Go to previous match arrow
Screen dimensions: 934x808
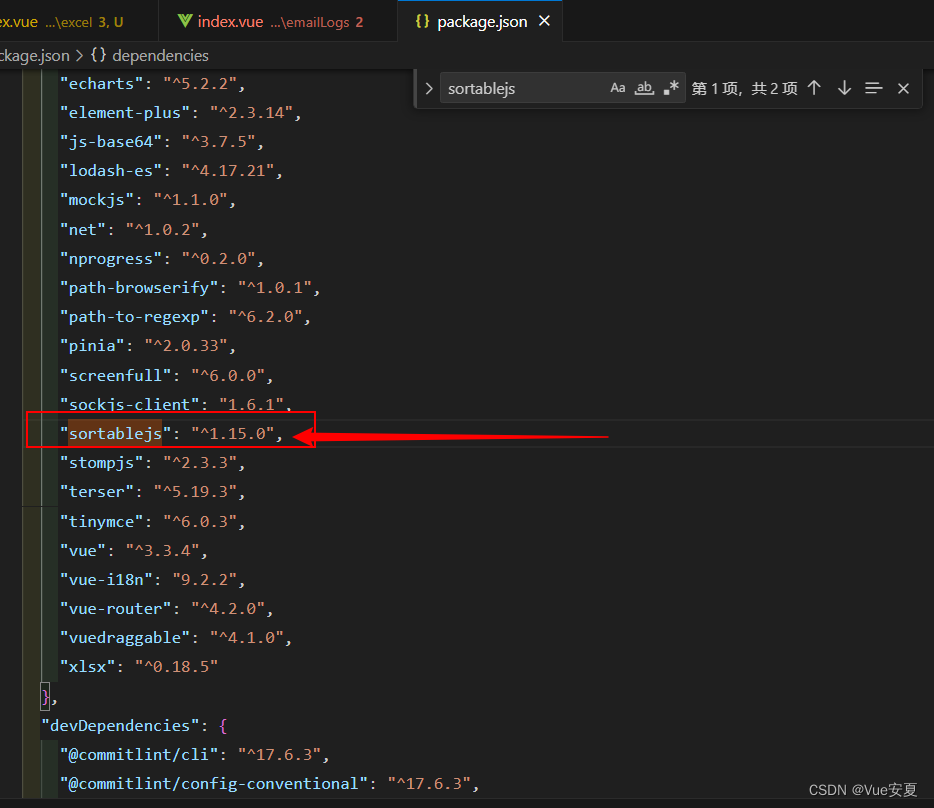click(x=814, y=88)
